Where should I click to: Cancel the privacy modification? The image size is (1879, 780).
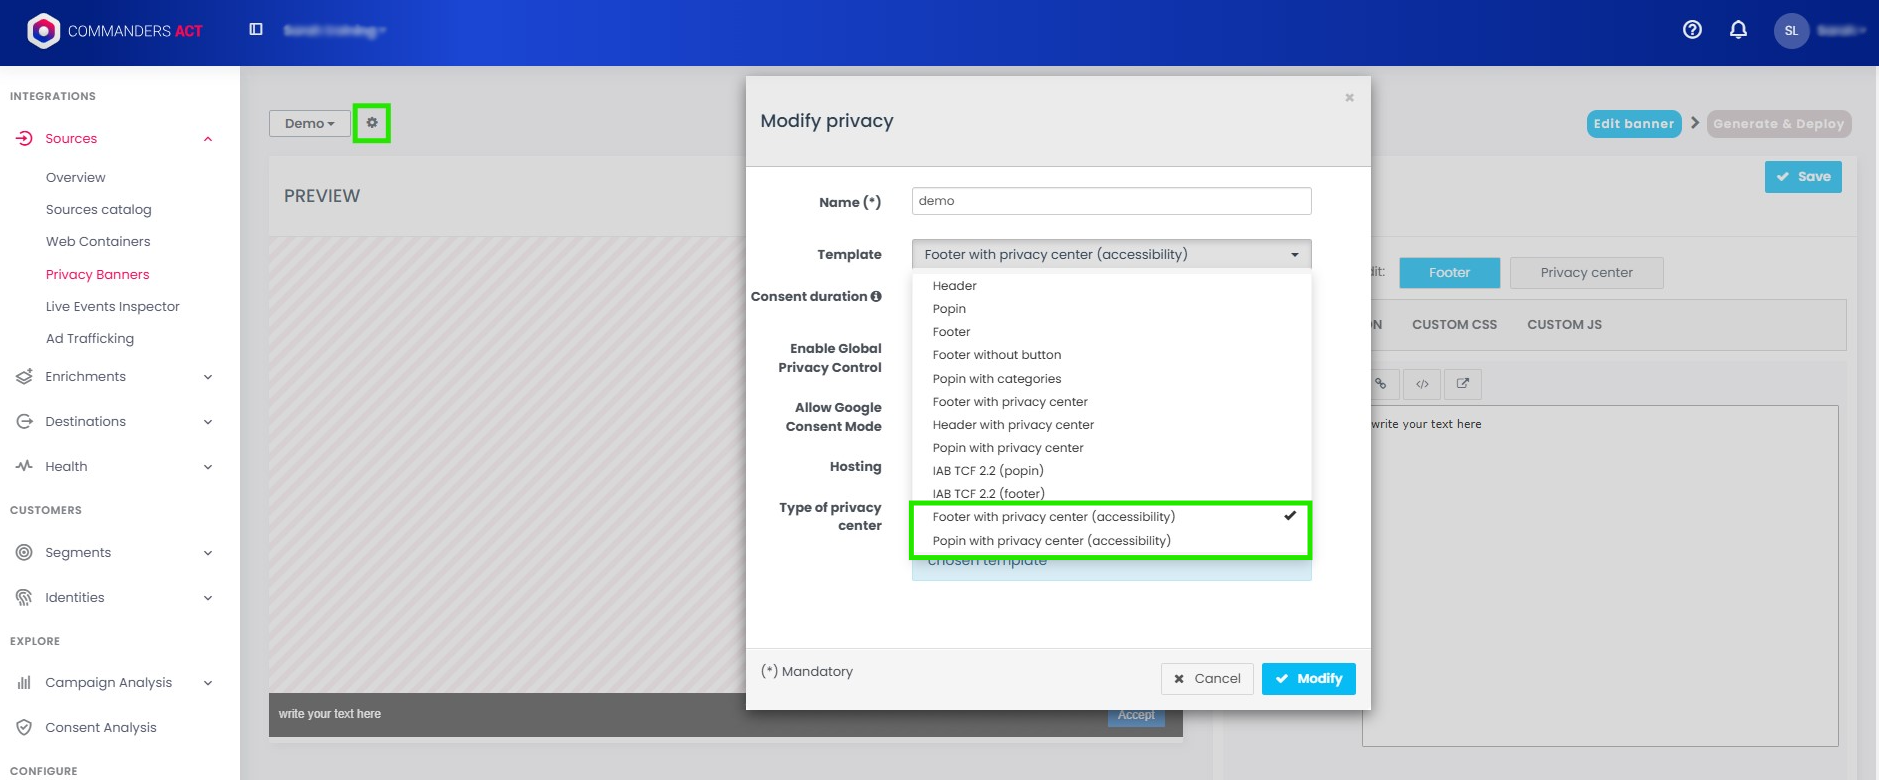[x=1207, y=679]
